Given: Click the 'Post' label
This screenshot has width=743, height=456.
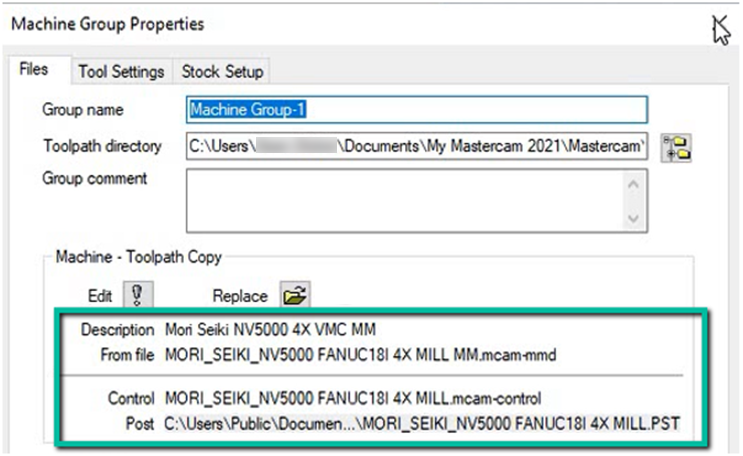Looking at the screenshot, I should (140, 424).
